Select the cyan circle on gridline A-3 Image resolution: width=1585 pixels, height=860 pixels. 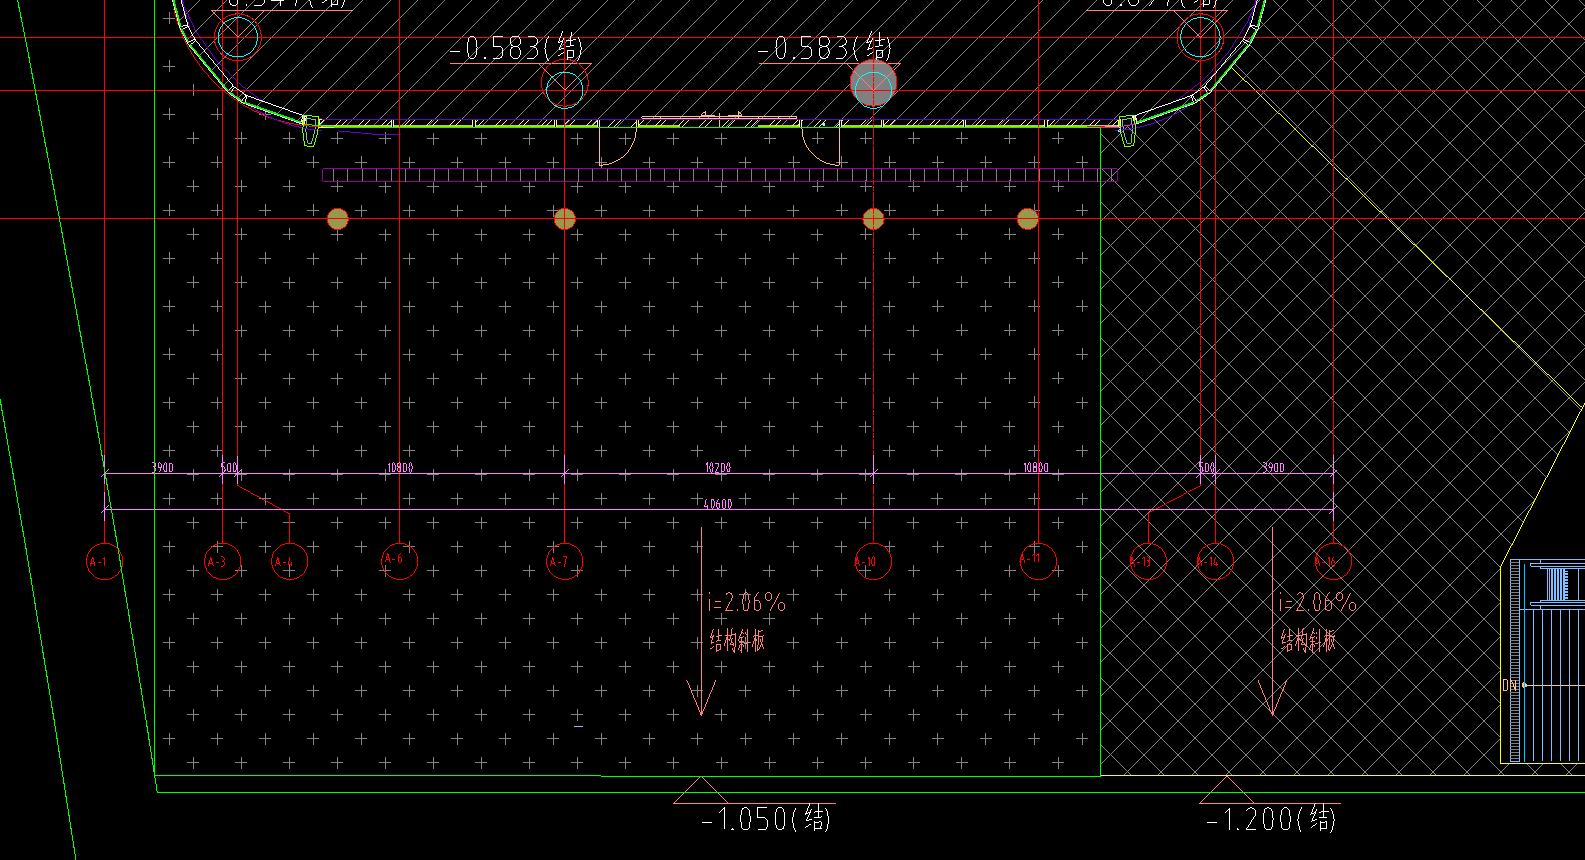[237, 37]
